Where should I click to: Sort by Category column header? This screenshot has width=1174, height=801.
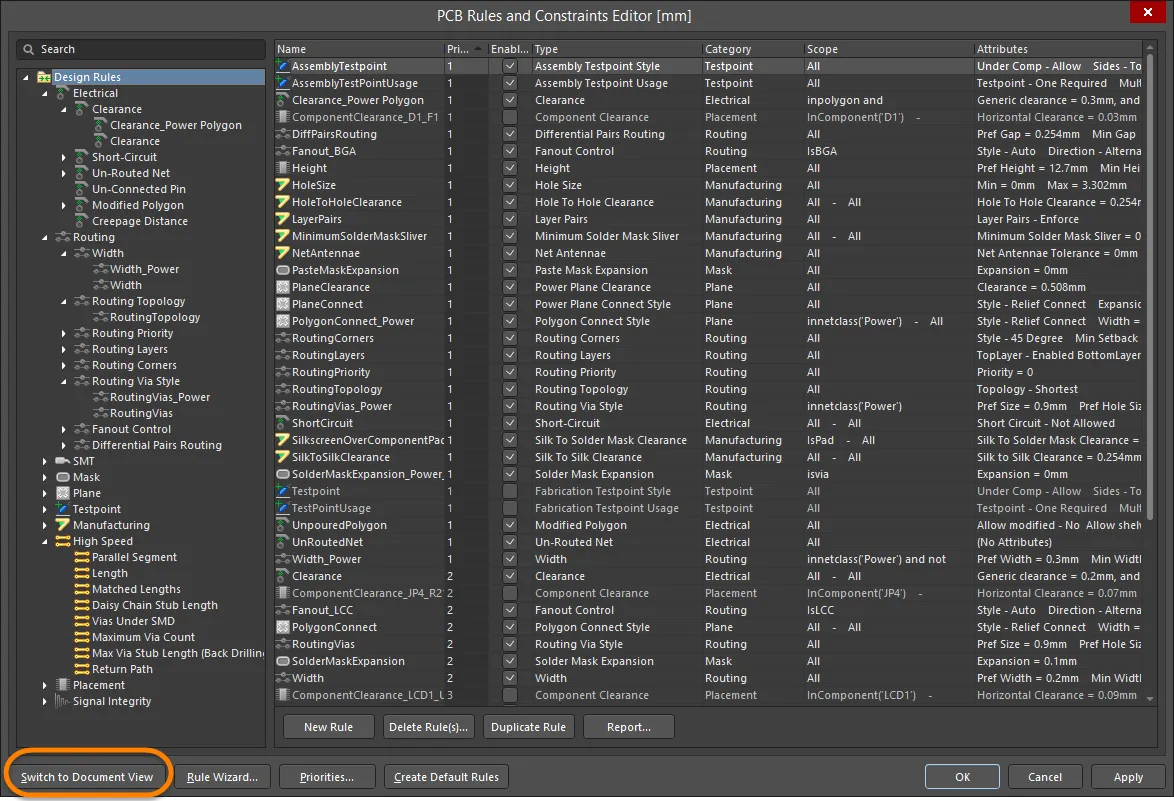coord(752,49)
